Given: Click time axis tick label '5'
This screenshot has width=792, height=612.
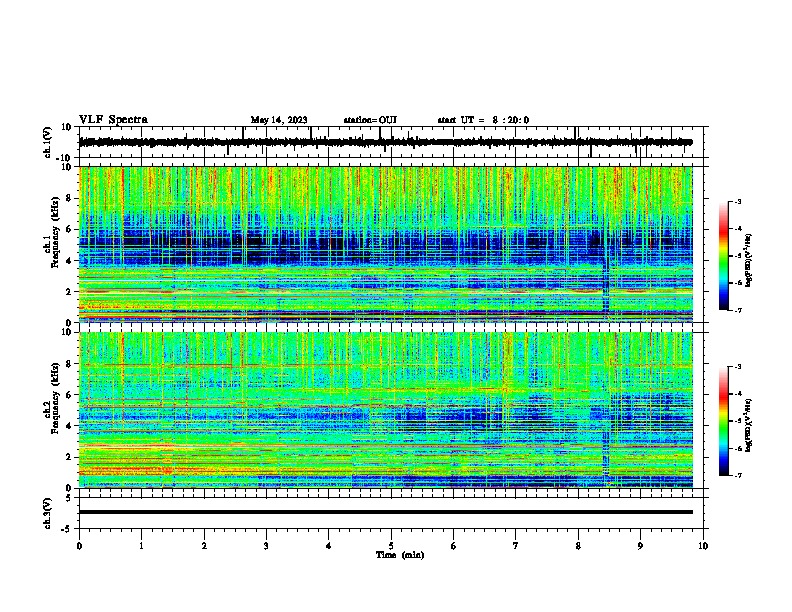Looking at the screenshot, I should pyautogui.click(x=391, y=546).
